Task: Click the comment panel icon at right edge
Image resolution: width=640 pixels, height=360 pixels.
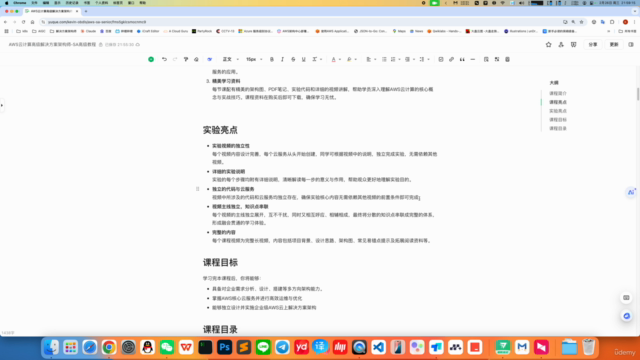Action: tap(626, 298)
